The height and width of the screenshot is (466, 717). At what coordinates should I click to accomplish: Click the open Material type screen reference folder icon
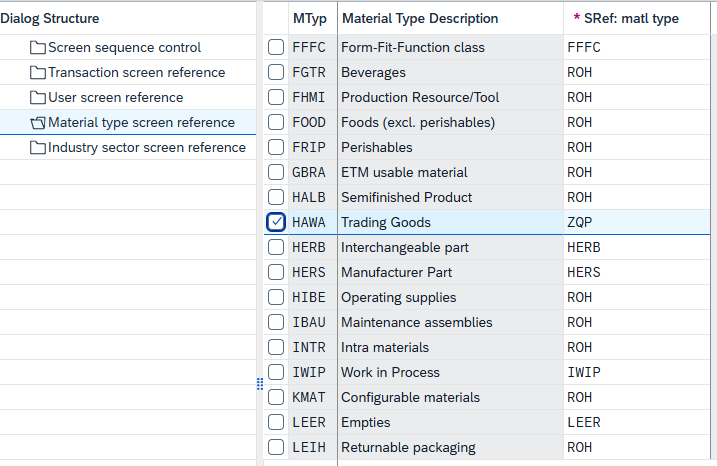point(38,123)
